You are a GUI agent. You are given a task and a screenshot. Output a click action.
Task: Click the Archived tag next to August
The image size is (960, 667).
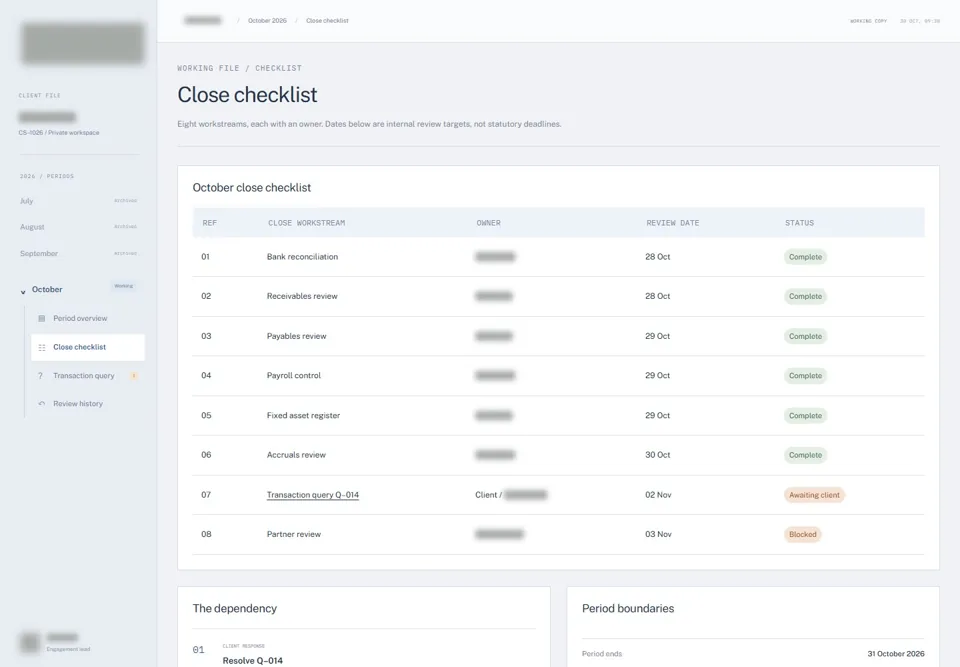(126, 227)
